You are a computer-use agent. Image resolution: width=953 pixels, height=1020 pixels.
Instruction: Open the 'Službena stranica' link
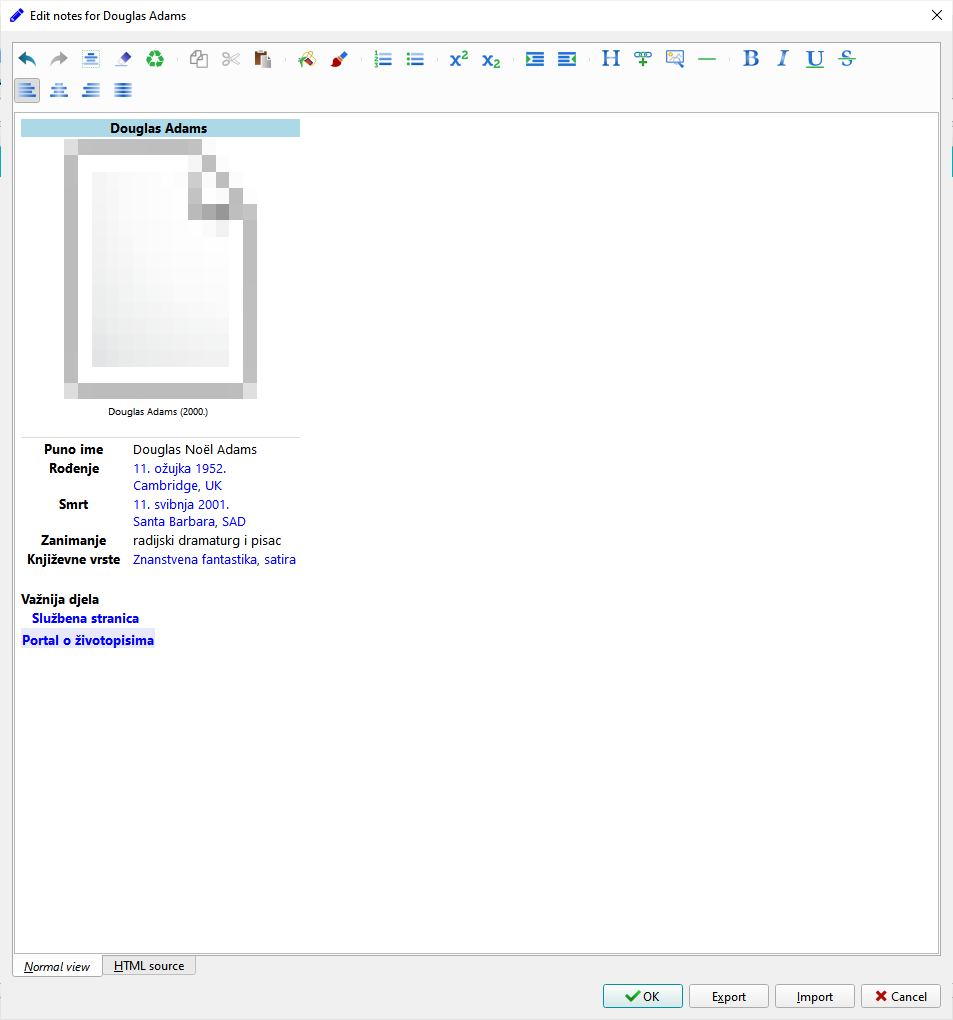[85, 618]
